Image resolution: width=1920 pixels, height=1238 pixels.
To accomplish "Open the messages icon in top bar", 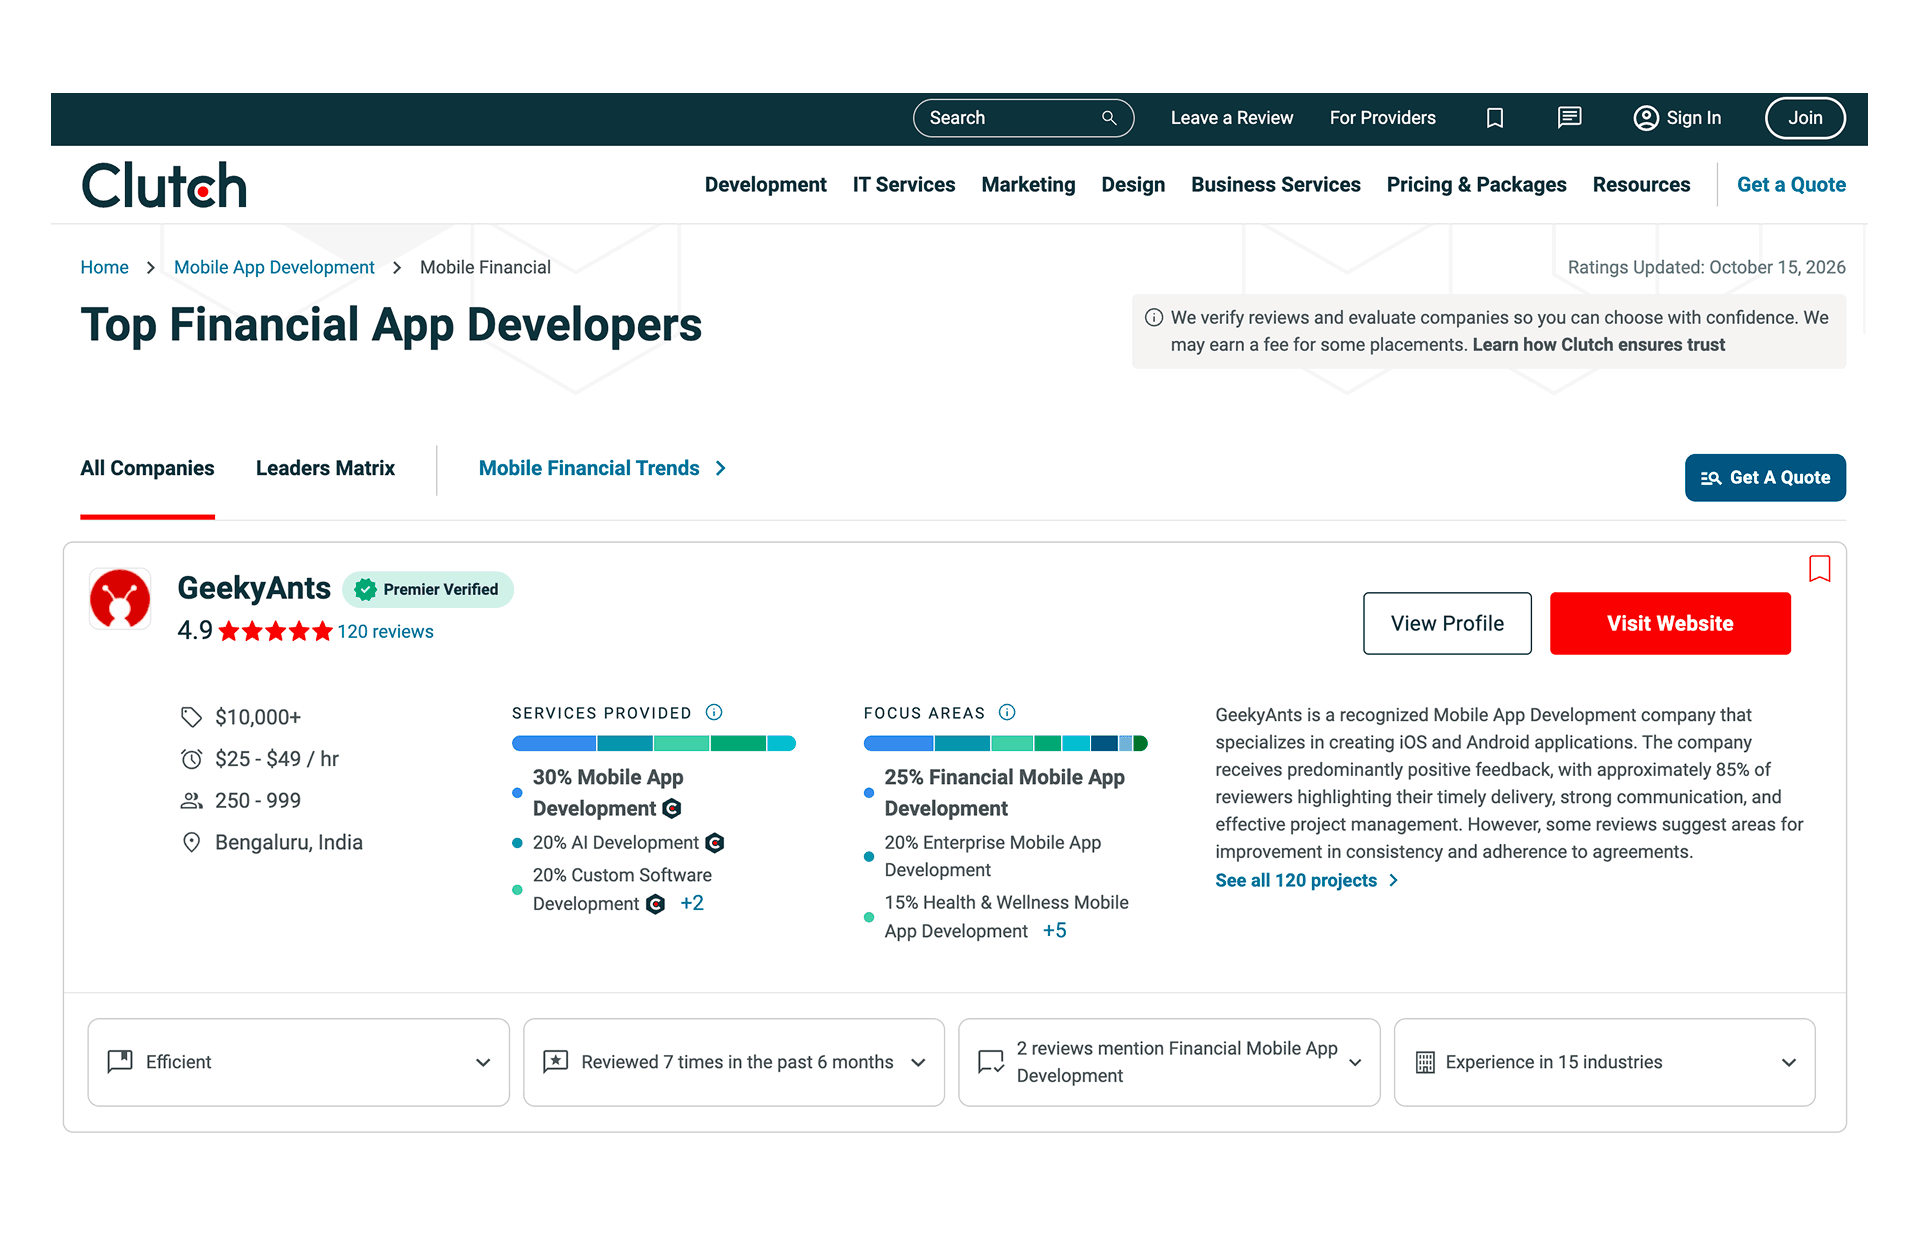I will point(1570,118).
